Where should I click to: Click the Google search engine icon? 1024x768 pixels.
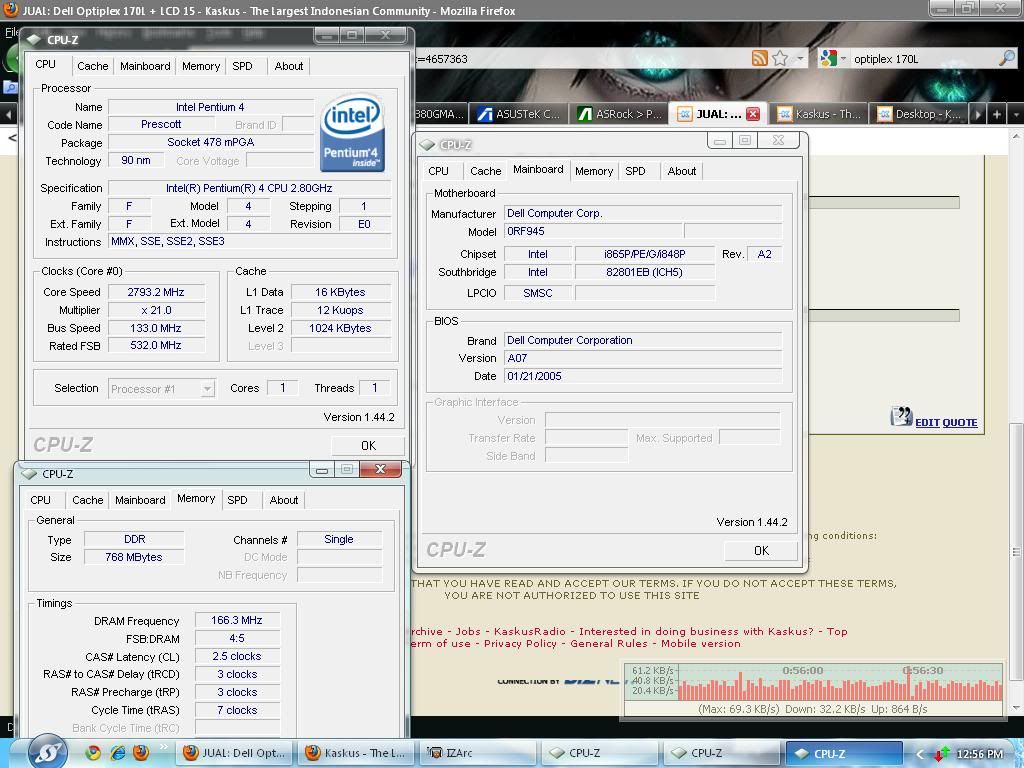(829, 58)
